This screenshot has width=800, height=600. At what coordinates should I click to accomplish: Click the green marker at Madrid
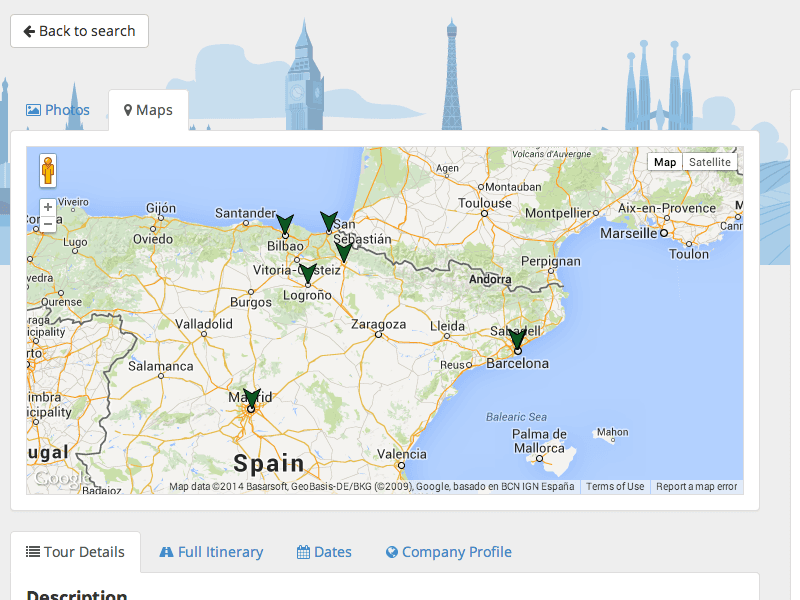click(251, 399)
